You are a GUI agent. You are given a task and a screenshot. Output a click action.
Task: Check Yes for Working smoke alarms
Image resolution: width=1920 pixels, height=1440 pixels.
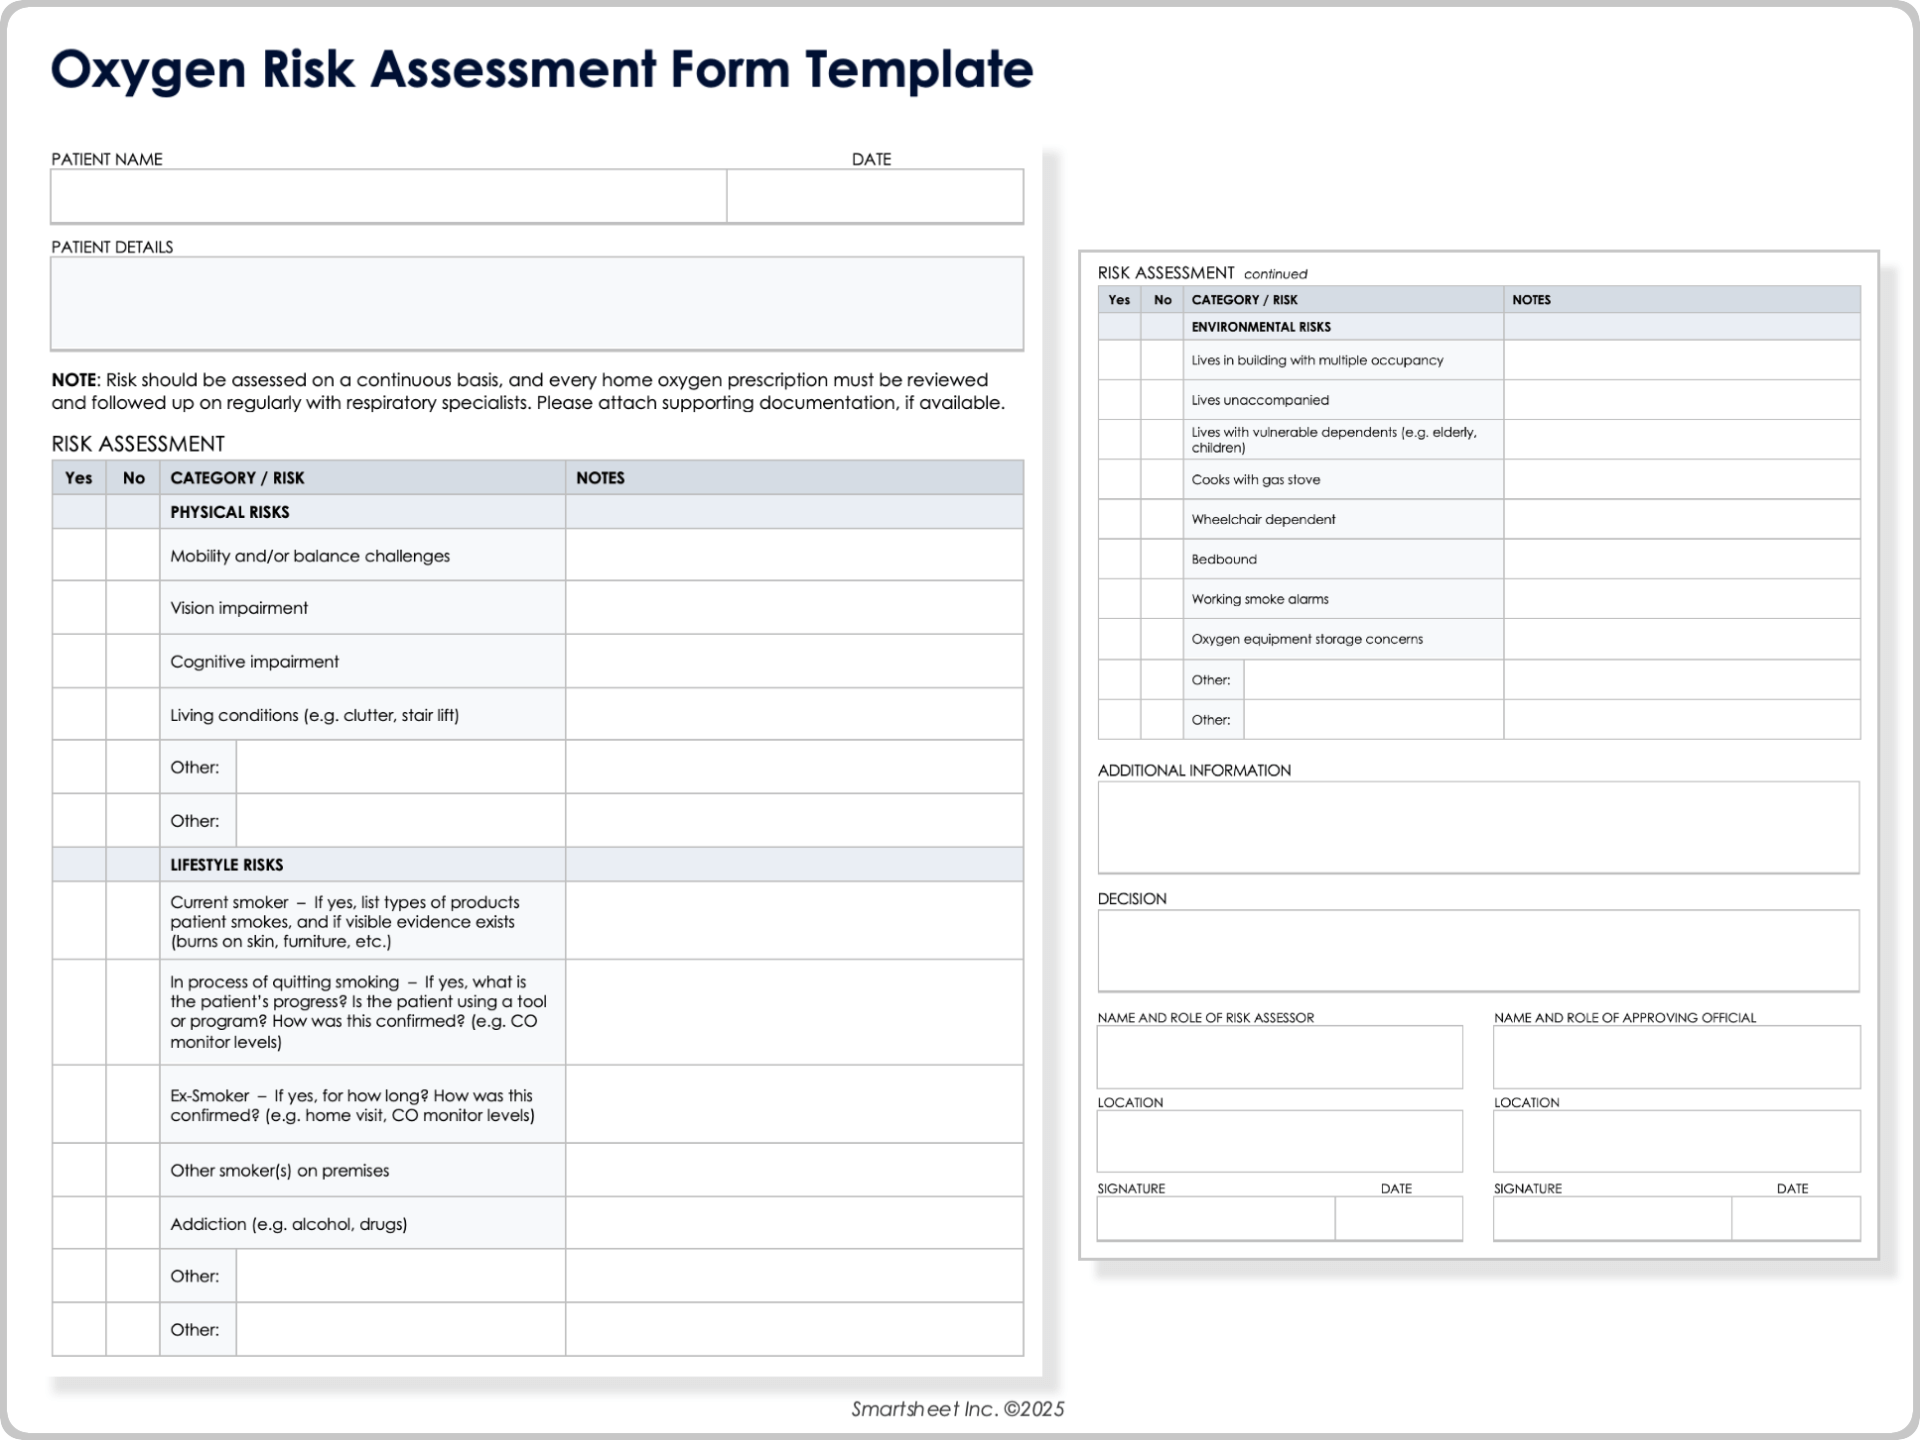click(x=1119, y=599)
